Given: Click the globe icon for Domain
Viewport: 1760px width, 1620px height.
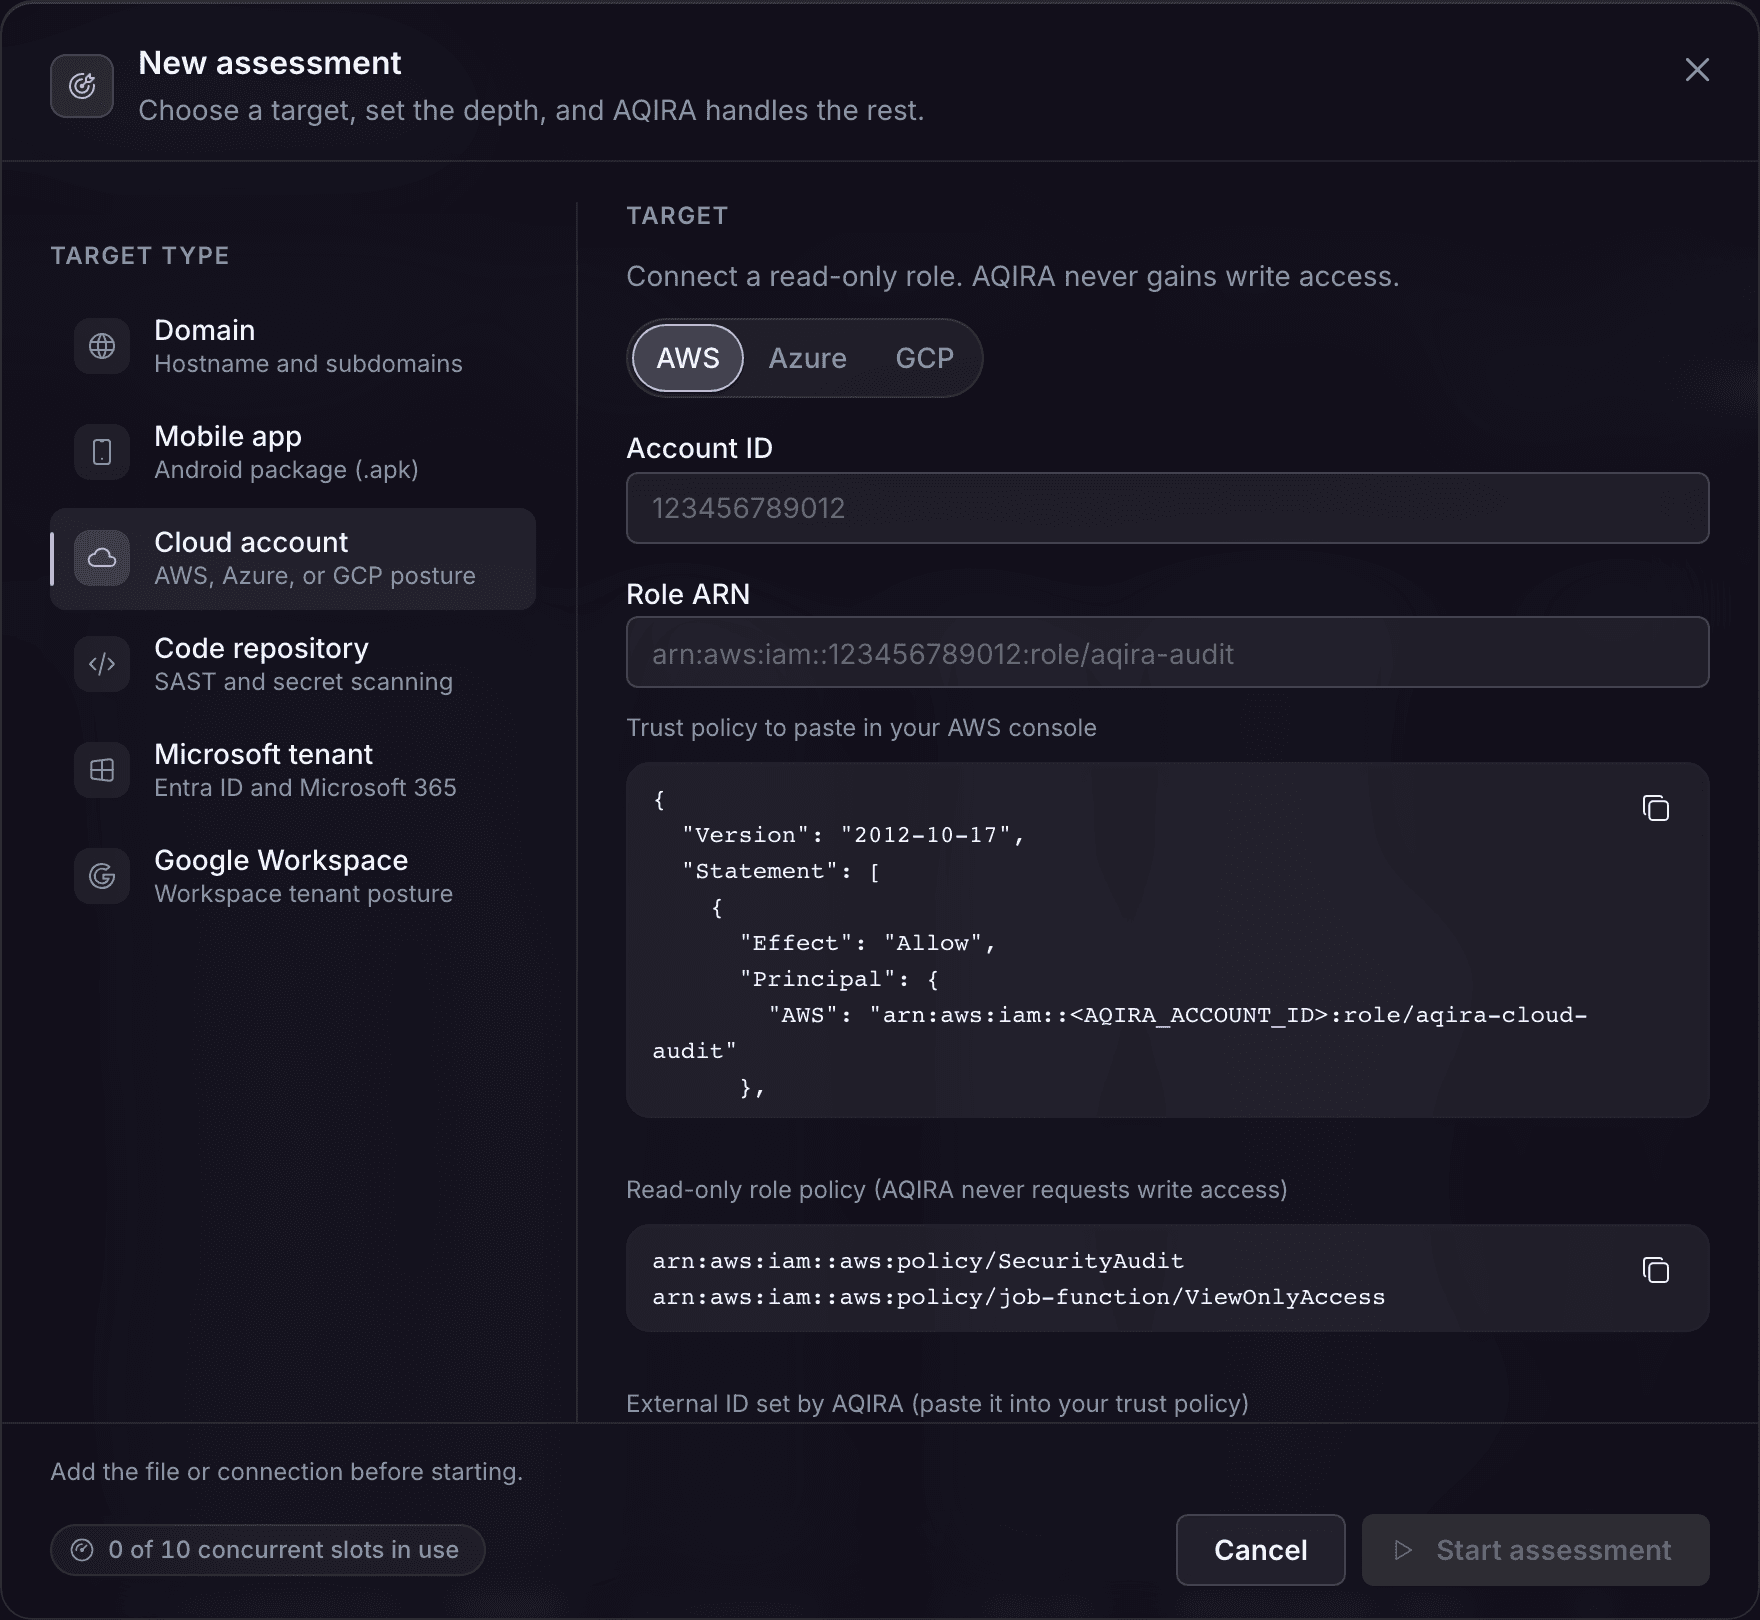Looking at the screenshot, I should 102,346.
